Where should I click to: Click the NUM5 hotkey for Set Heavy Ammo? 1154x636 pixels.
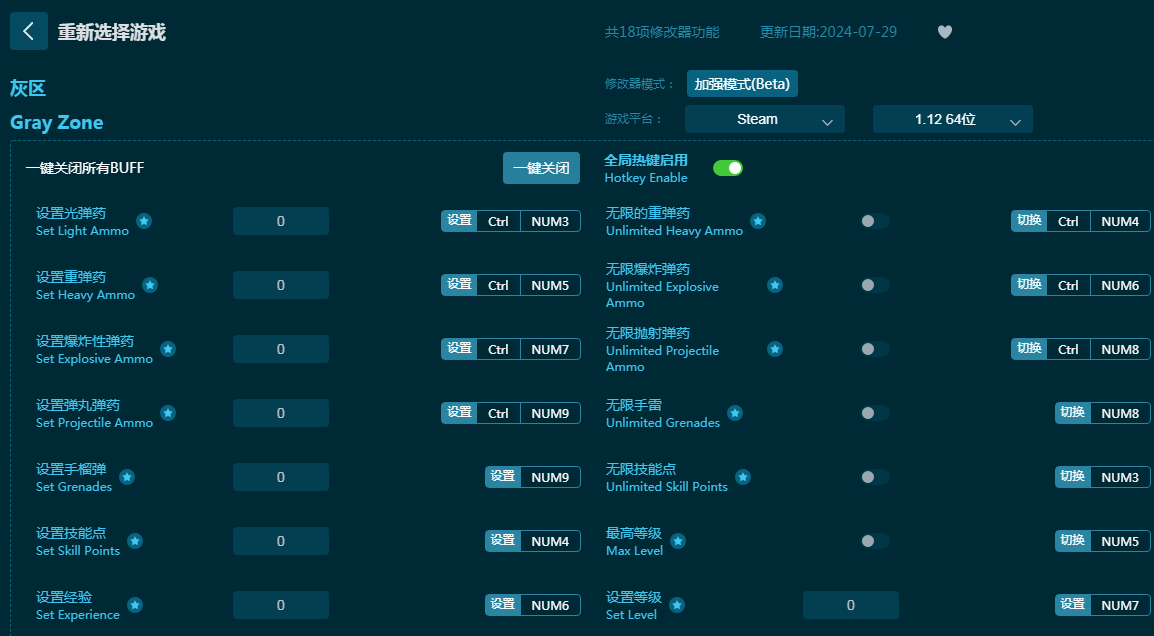pos(551,285)
